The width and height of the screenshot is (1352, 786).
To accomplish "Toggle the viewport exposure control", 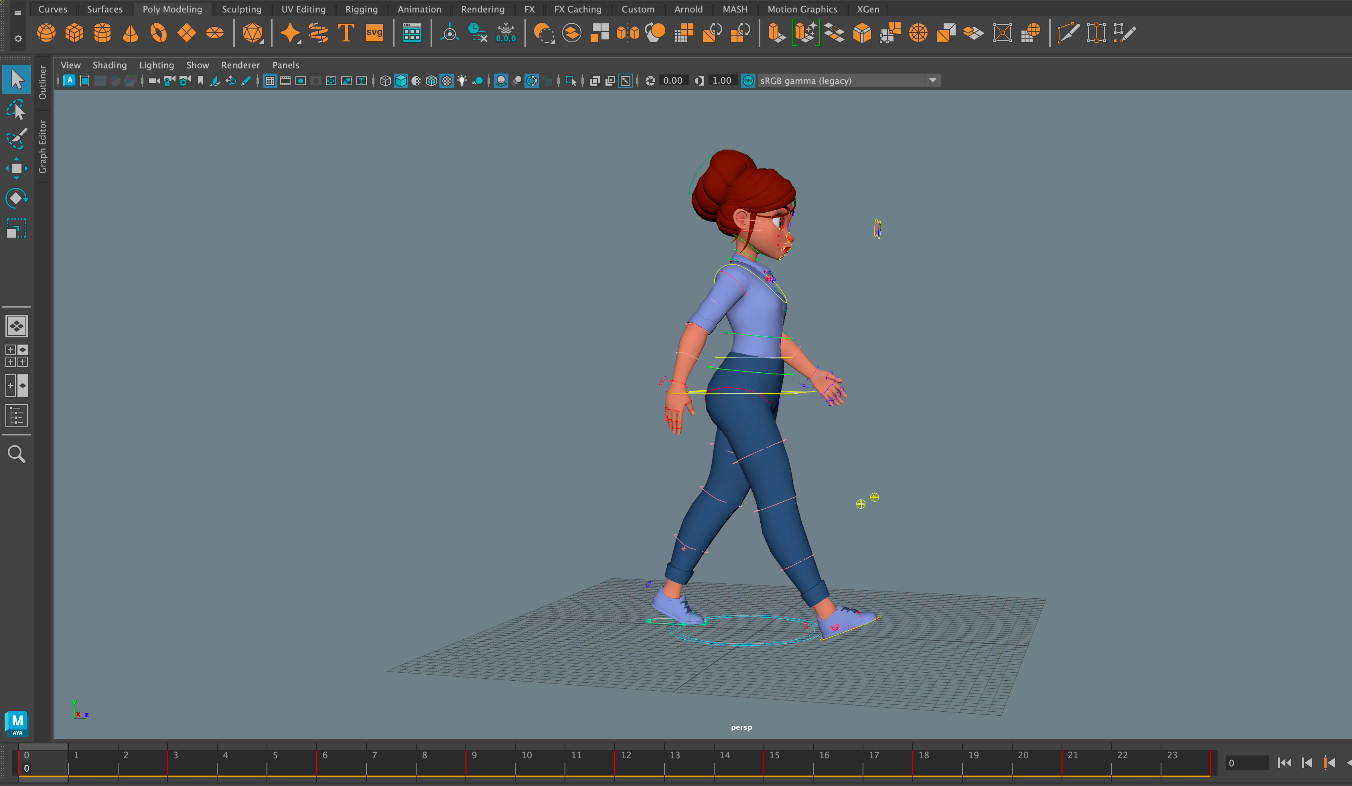I will coord(650,81).
